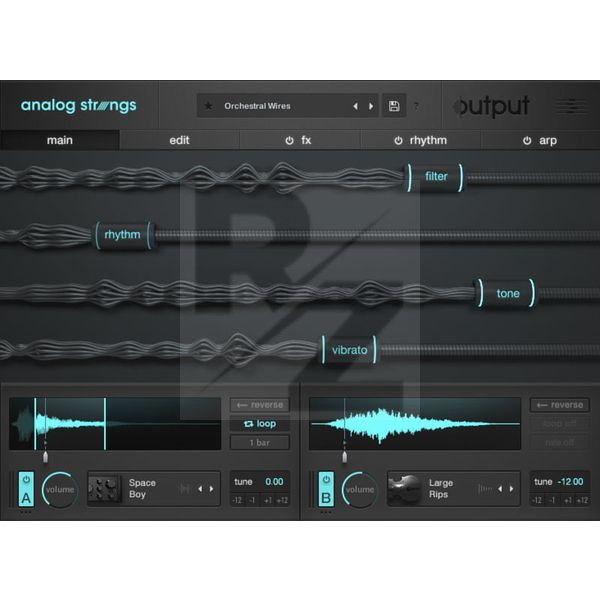Select previous source for Large Rips layer
This screenshot has width=600, height=600.
(500, 489)
